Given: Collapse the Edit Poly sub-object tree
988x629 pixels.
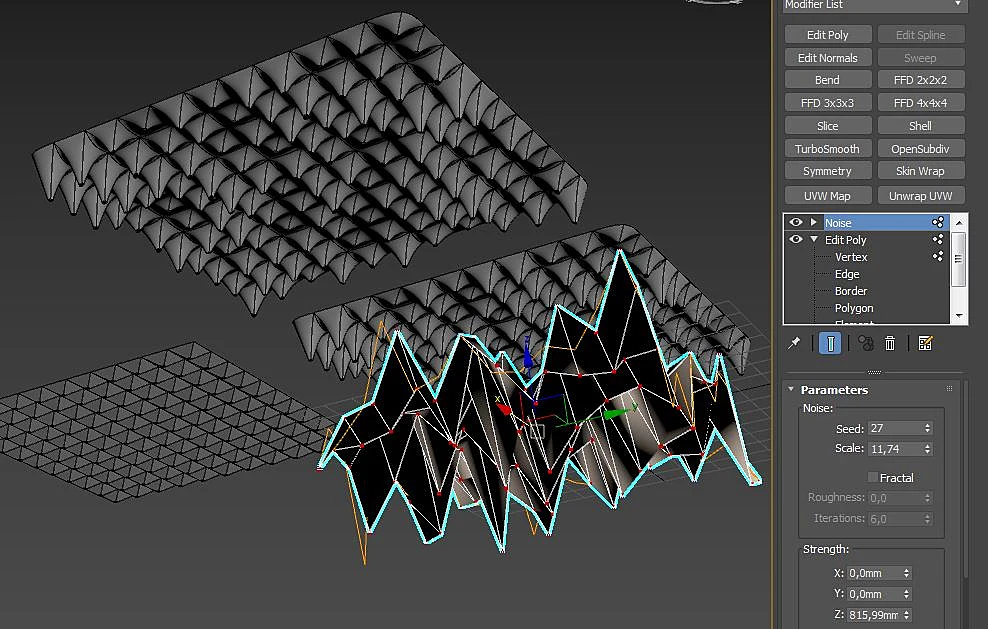Looking at the screenshot, I should point(814,239).
